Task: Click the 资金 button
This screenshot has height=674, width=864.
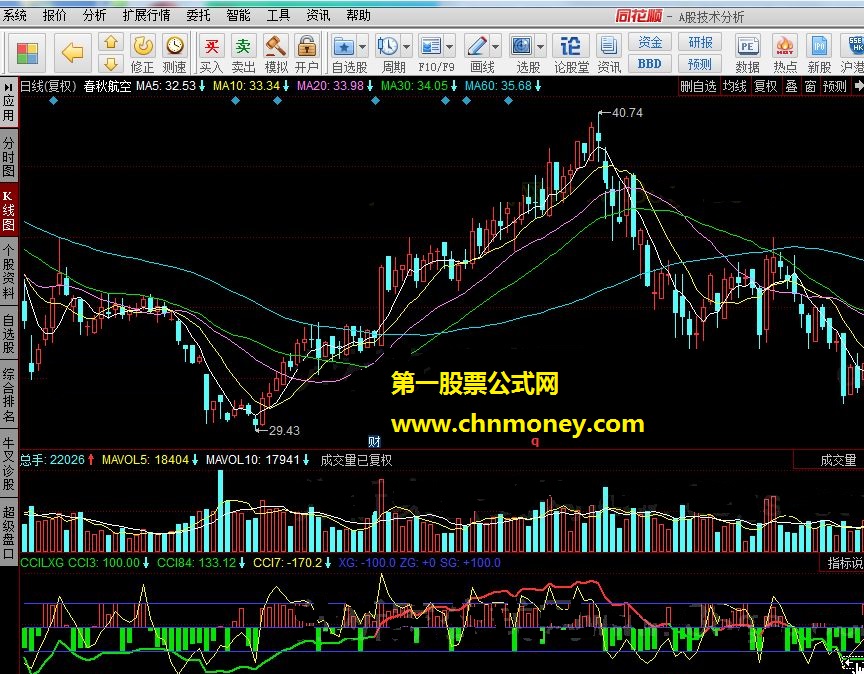Action: tap(650, 42)
